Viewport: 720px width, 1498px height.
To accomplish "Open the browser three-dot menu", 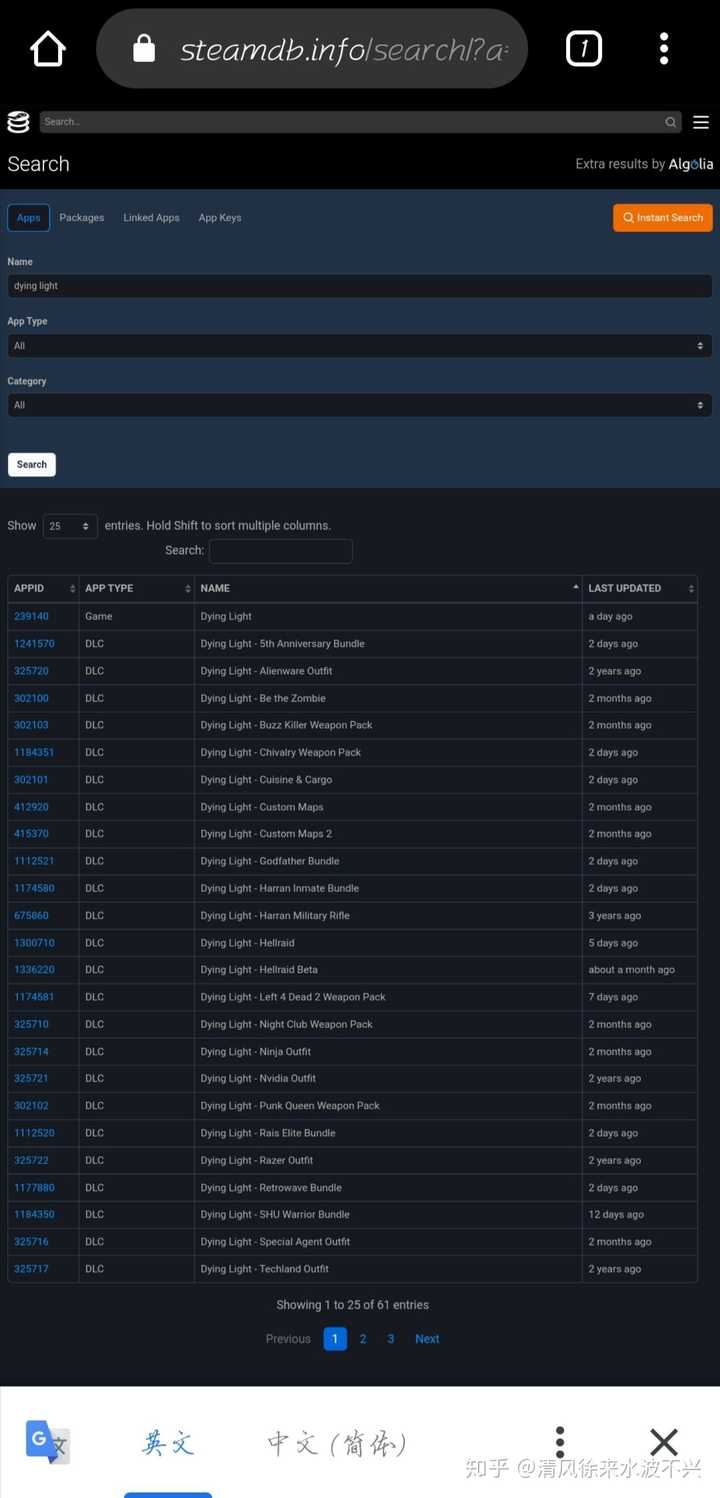I will click(664, 48).
